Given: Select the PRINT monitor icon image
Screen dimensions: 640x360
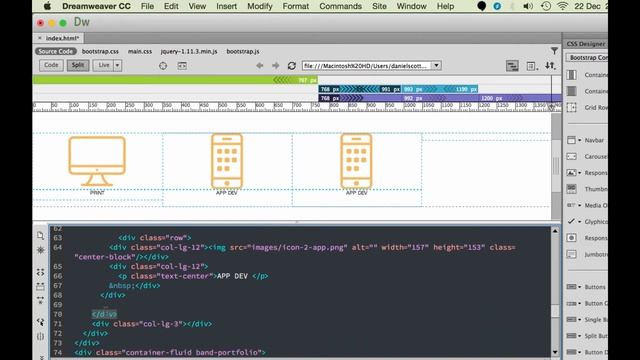Looking at the screenshot, I should click(x=97, y=161).
